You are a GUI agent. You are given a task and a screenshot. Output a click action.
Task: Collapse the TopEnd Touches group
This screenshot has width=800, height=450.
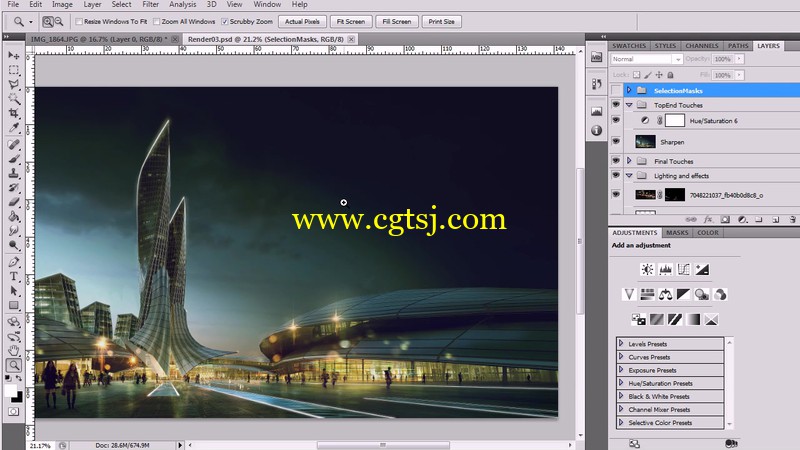(629, 105)
